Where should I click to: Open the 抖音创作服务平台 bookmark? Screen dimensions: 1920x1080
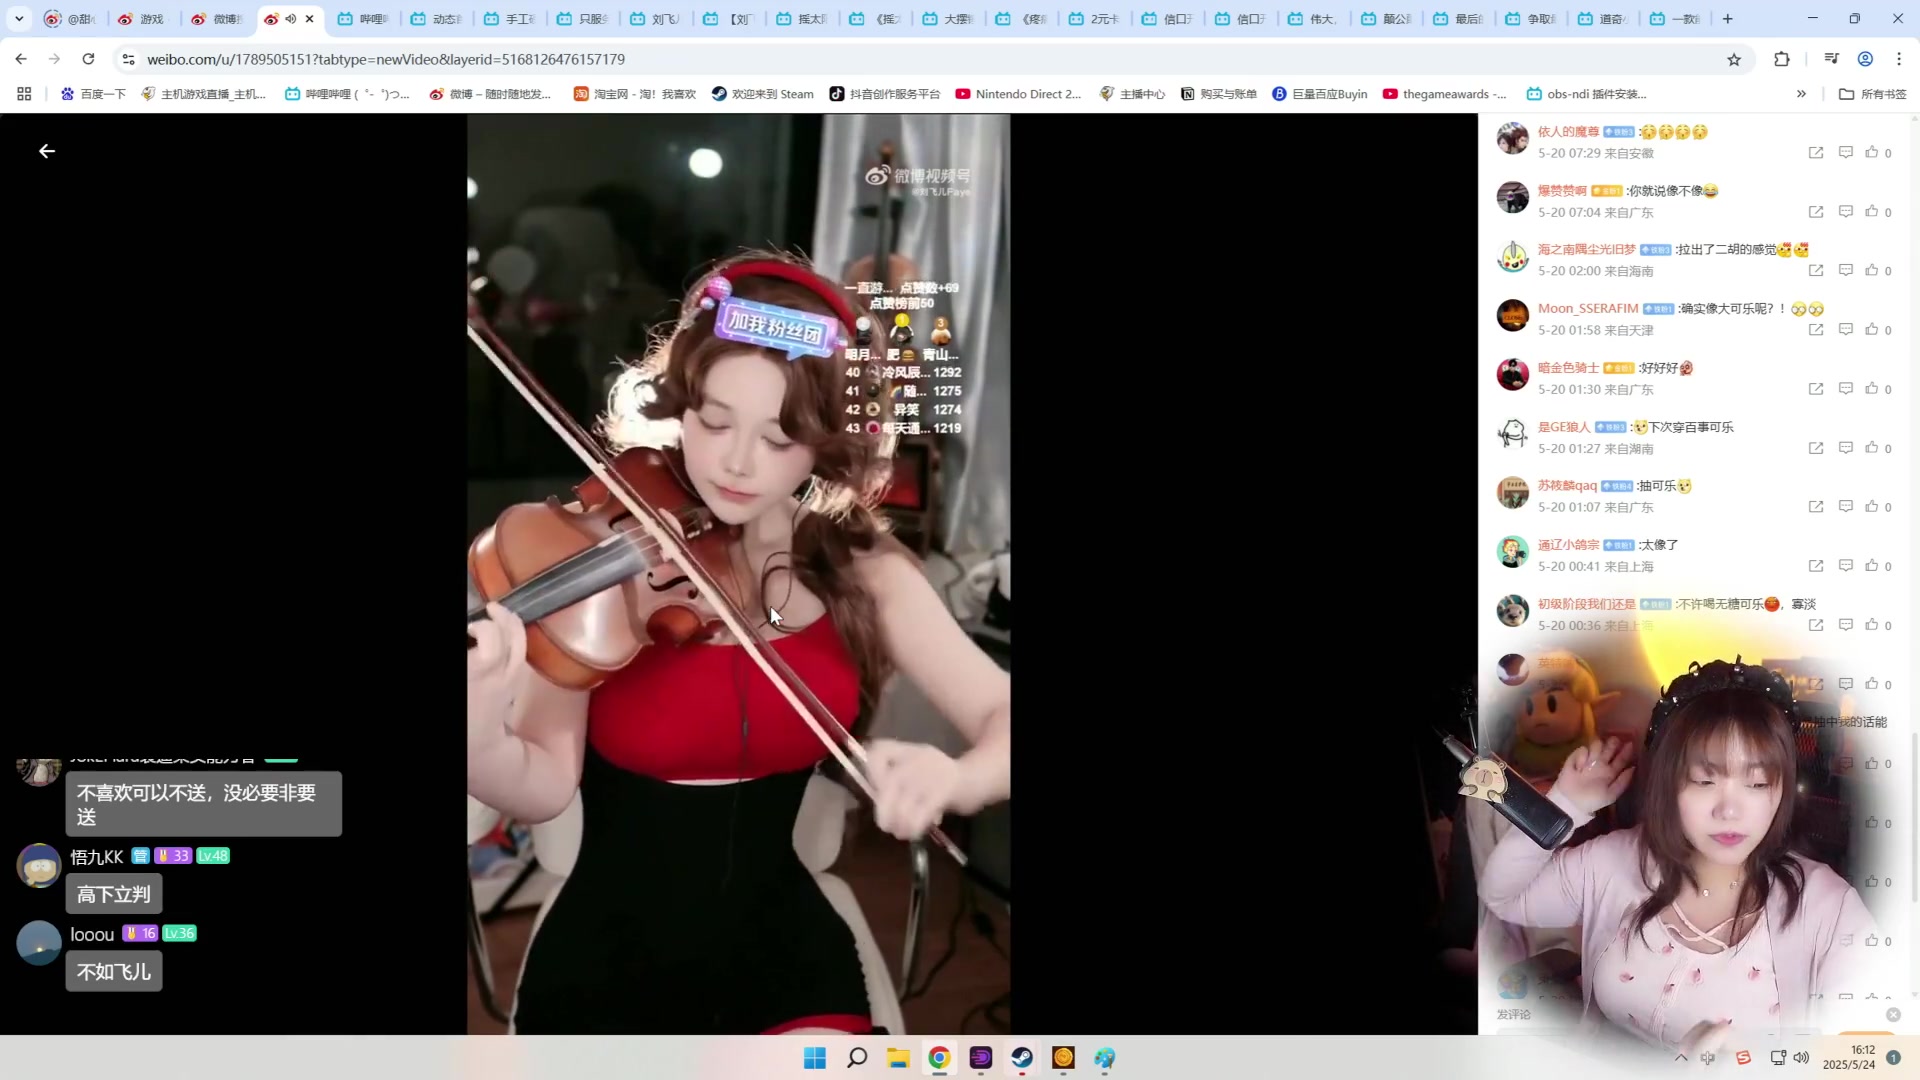click(x=885, y=94)
